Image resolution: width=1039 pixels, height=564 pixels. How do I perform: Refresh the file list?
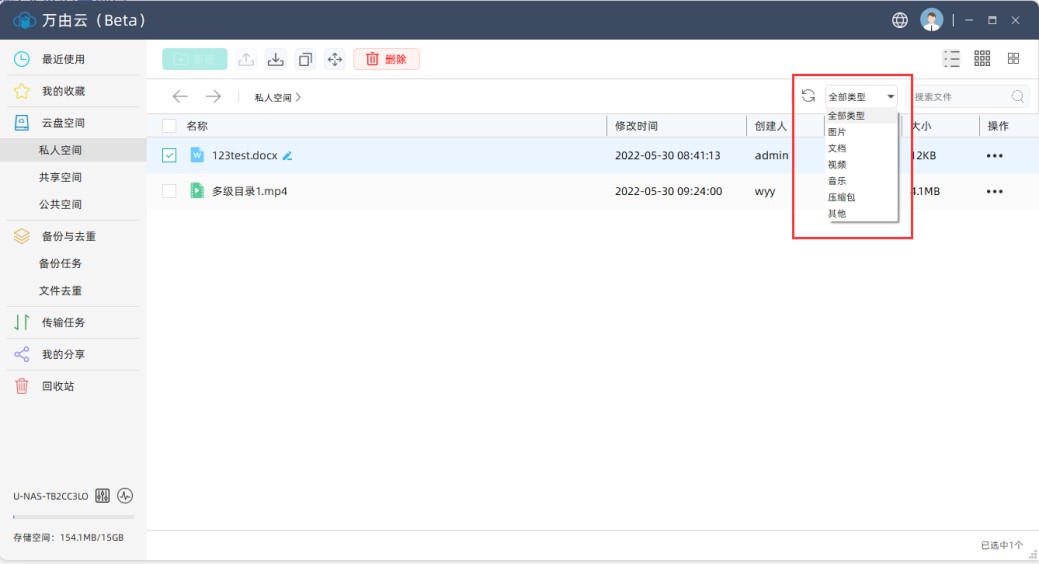pos(808,96)
